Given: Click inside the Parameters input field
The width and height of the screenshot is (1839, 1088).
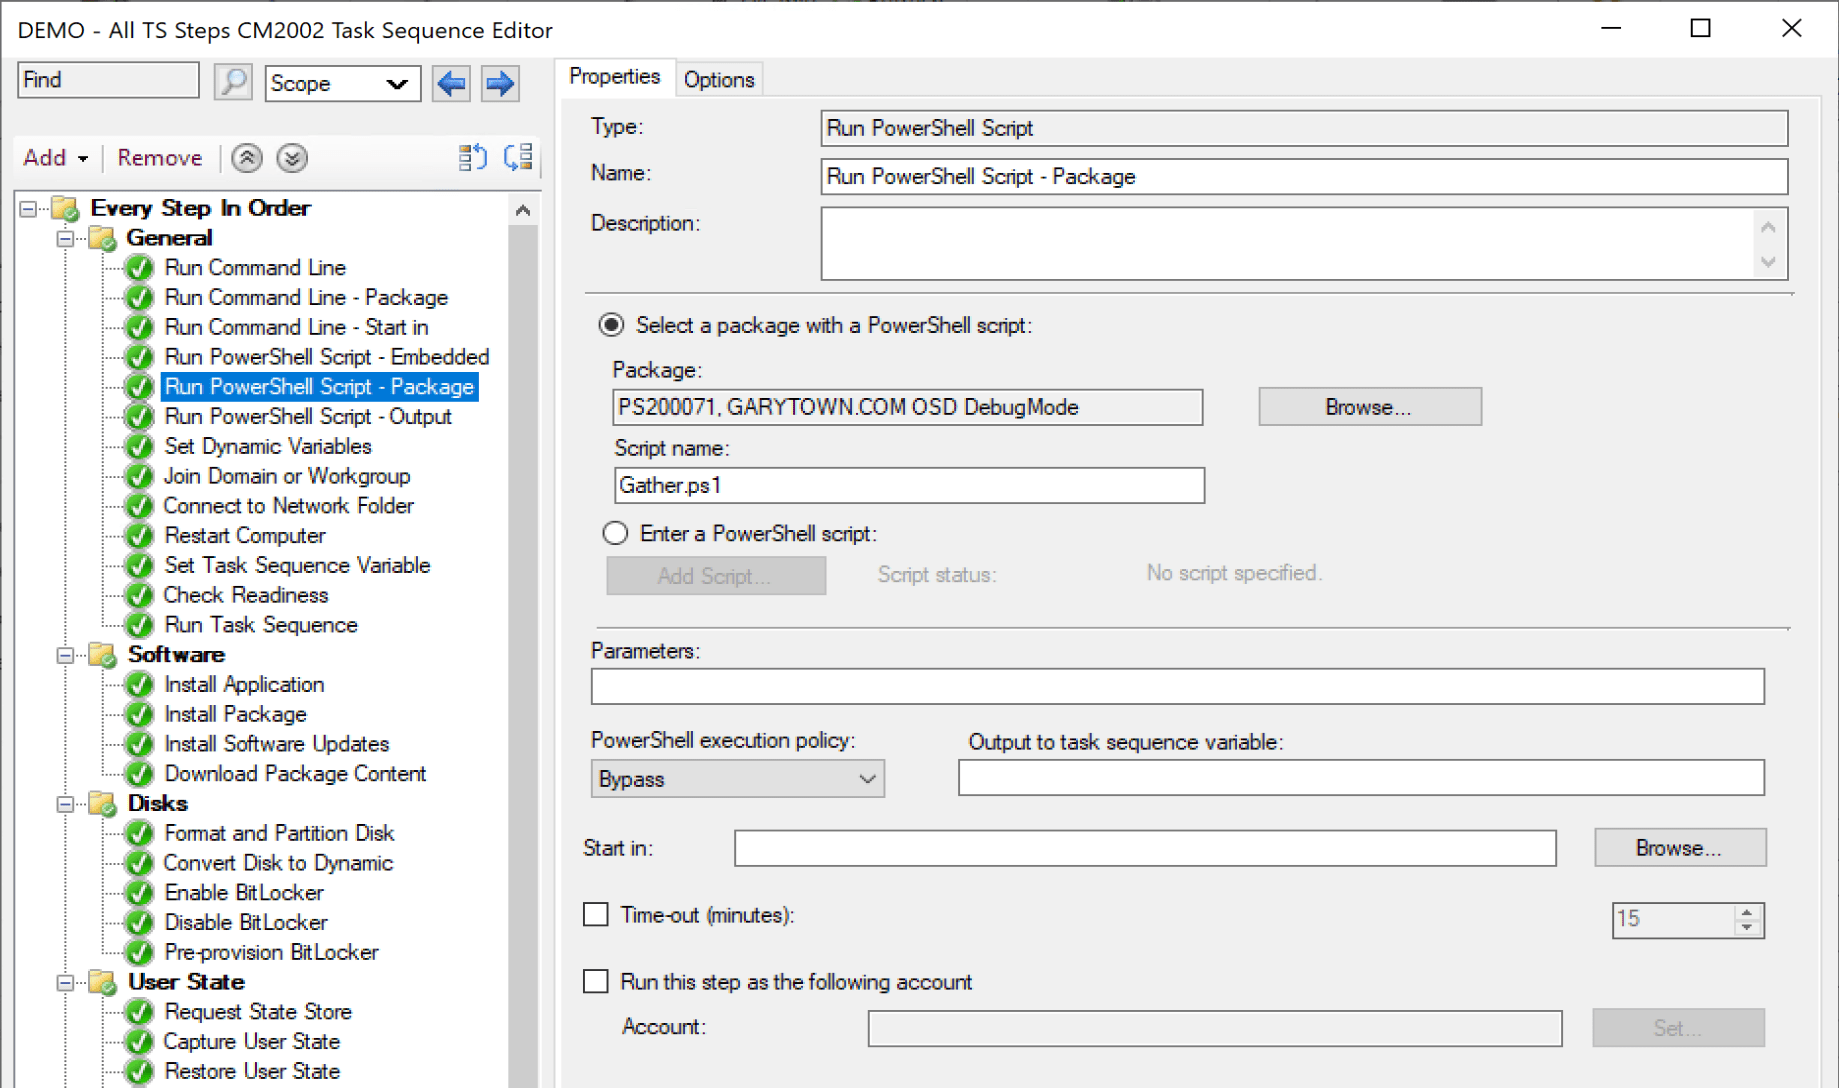Looking at the screenshot, I should pos(1100,686).
